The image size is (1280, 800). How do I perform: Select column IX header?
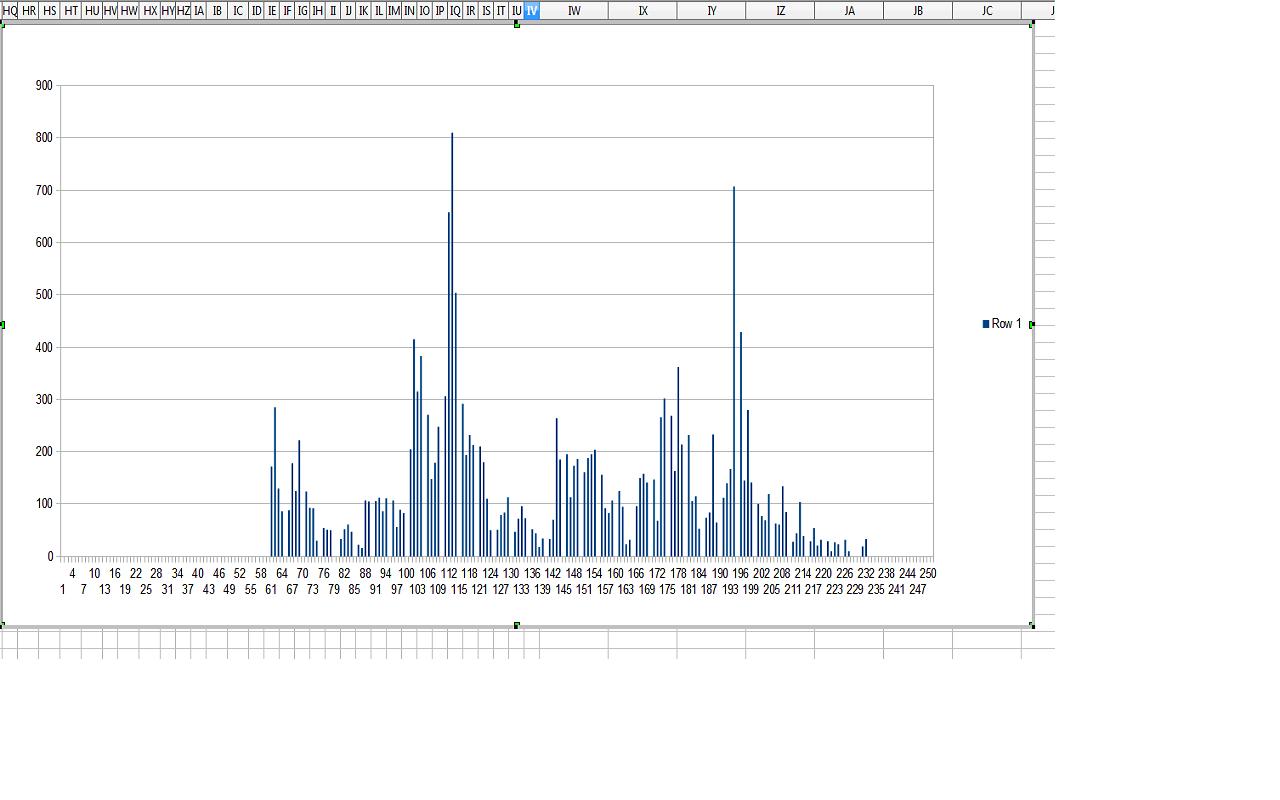click(643, 10)
